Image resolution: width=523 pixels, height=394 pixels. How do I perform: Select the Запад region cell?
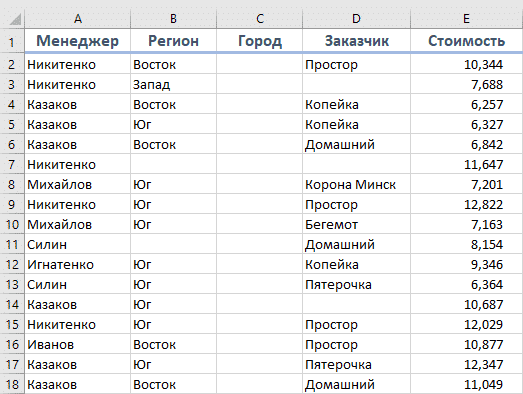tap(173, 84)
